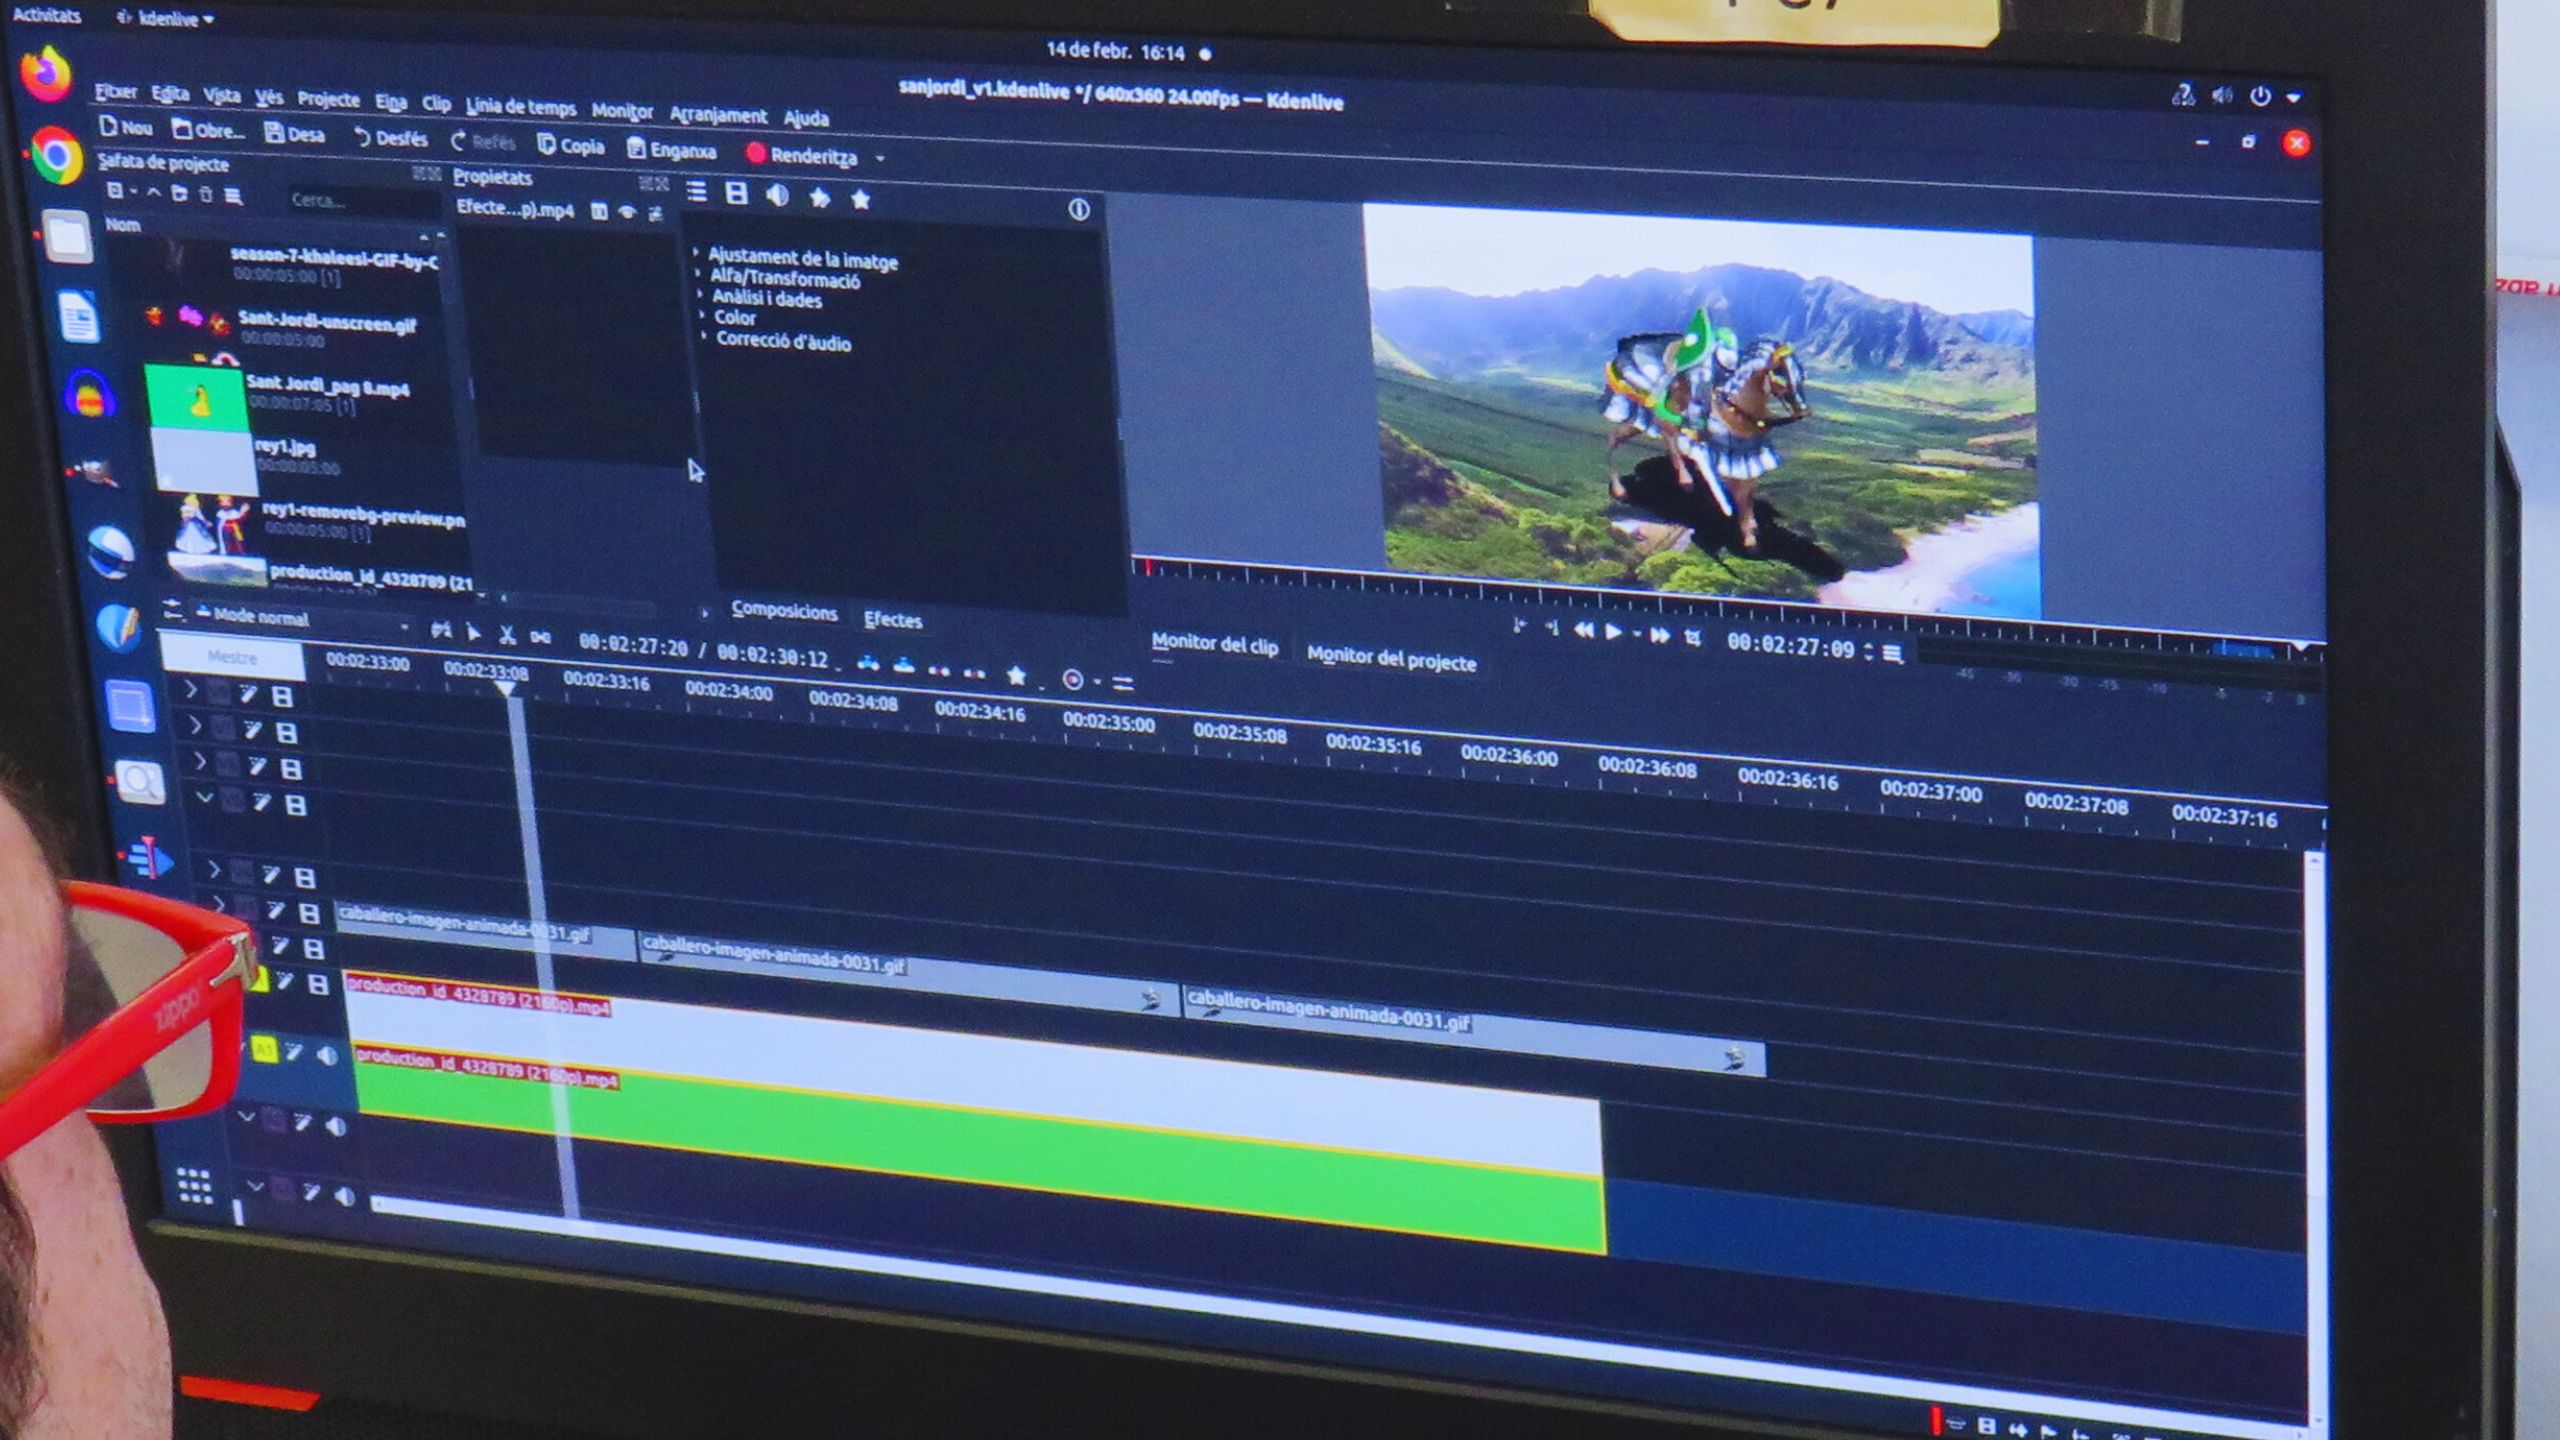Image resolution: width=2560 pixels, height=1440 pixels.
Task: Show main effects list icon
Action: 697,191
